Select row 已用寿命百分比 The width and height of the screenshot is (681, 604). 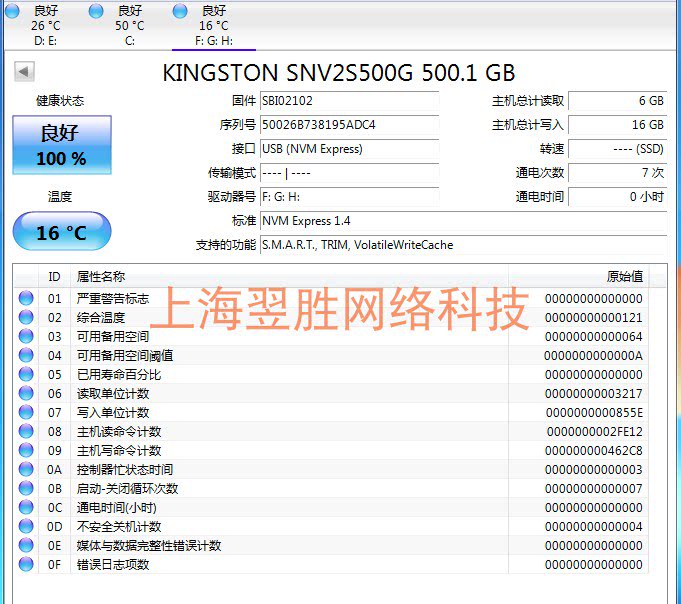pos(331,374)
